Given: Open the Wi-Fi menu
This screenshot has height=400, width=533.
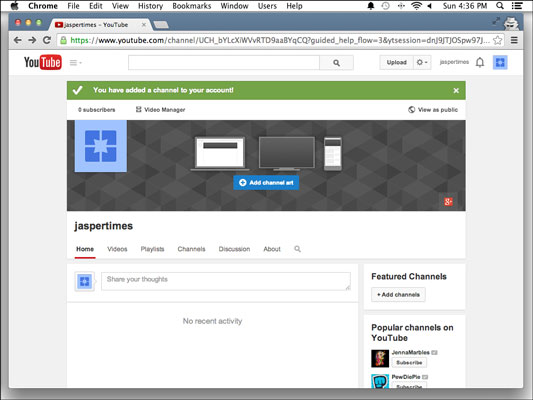Looking at the screenshot, I should (416, 6).
